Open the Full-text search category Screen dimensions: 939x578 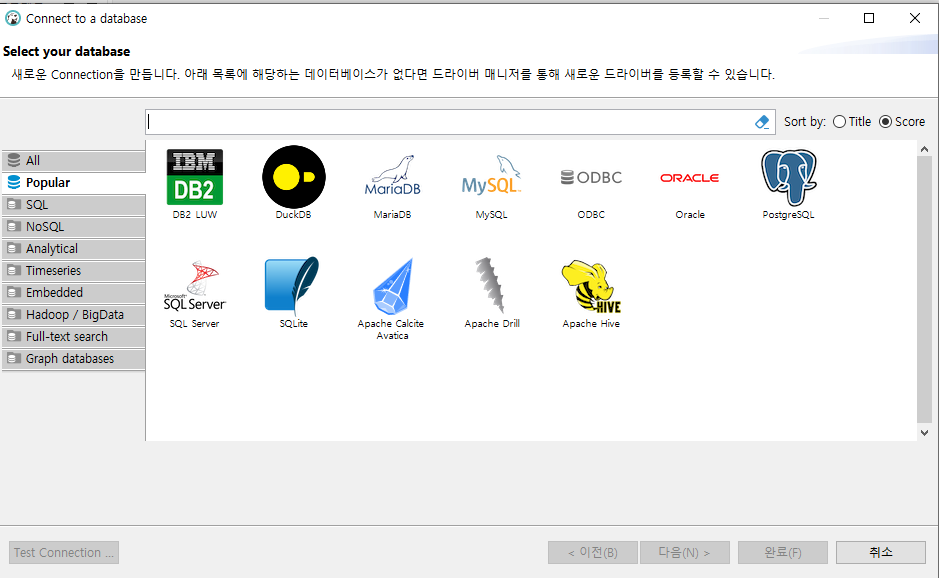[74, 337]
